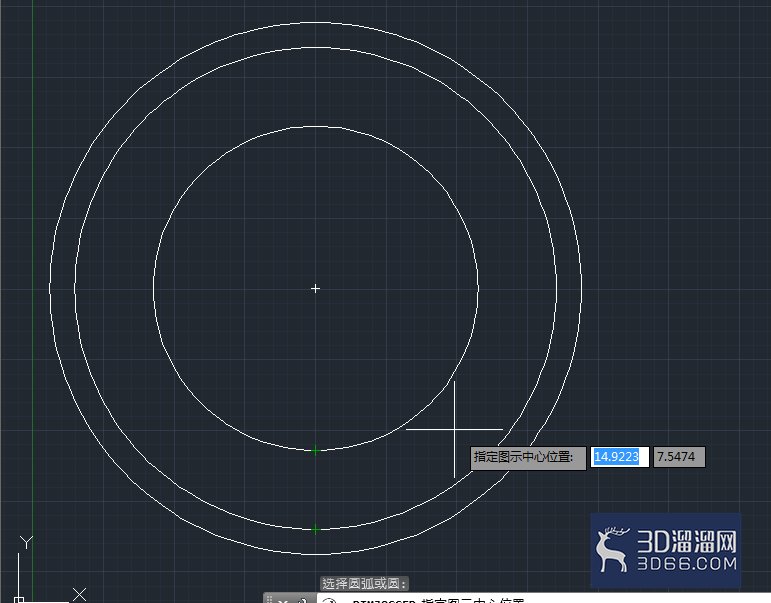Click the Y coordinate field showing 7.5474
Image resolution: width=771 pixels, height=603 pixels.
tap(679, 457)
